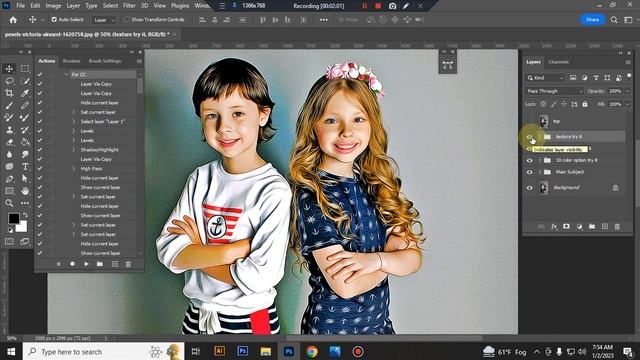Viewport: 640px width, 360px height.
Task: Toggle the Auto-Select checkbox
Action: point(54,20)
